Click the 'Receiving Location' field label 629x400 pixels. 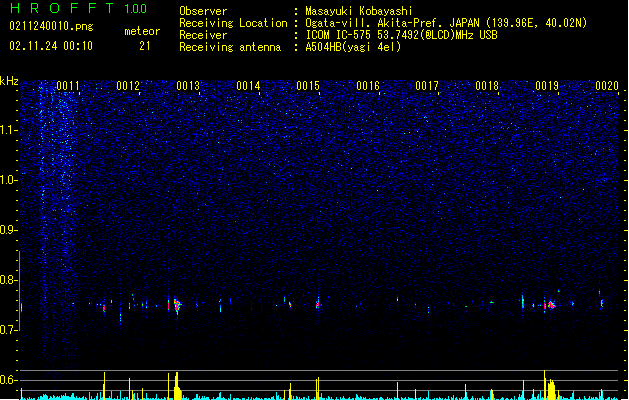(233, 23)
